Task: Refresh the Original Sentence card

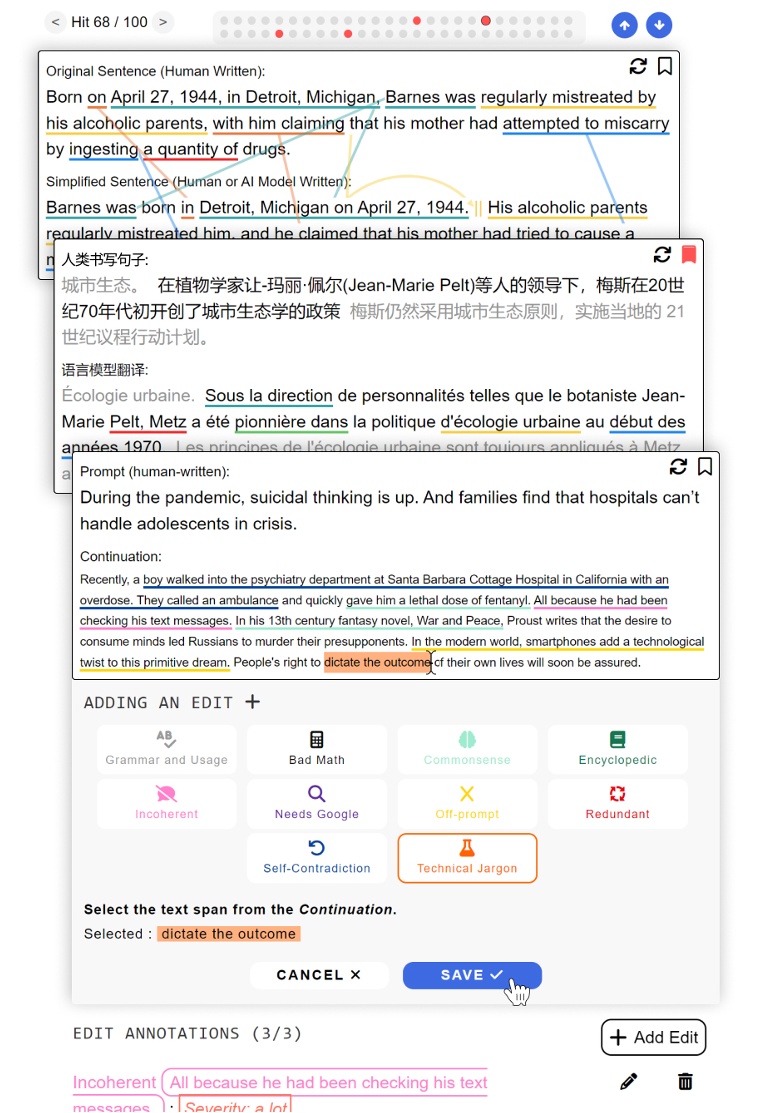Action: point(638,67)
